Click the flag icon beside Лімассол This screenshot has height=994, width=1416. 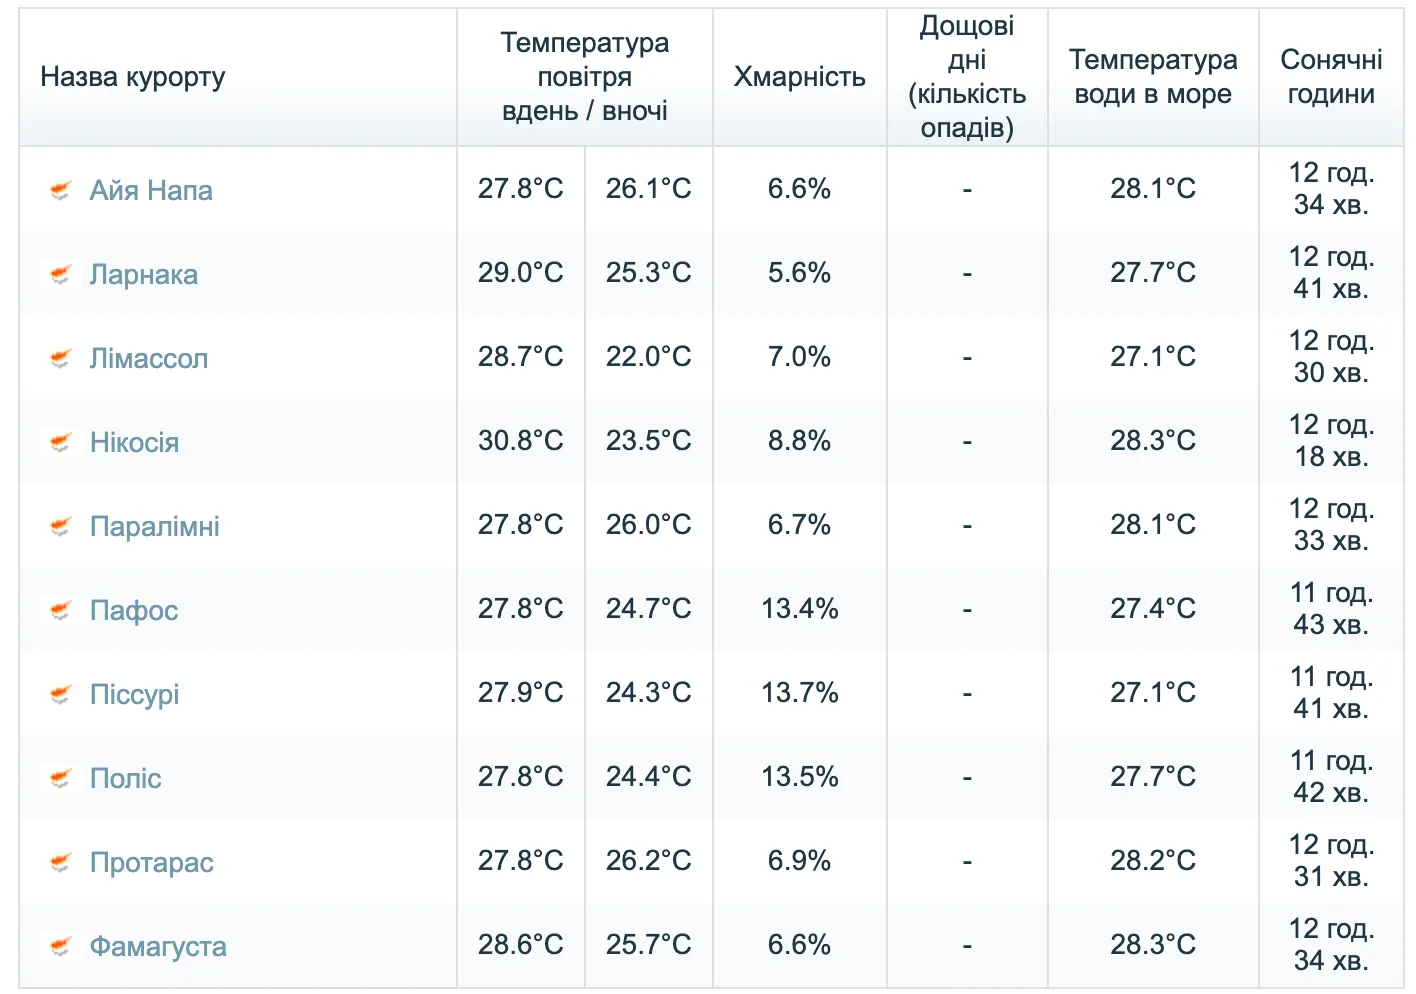click(x=61, y=358)
